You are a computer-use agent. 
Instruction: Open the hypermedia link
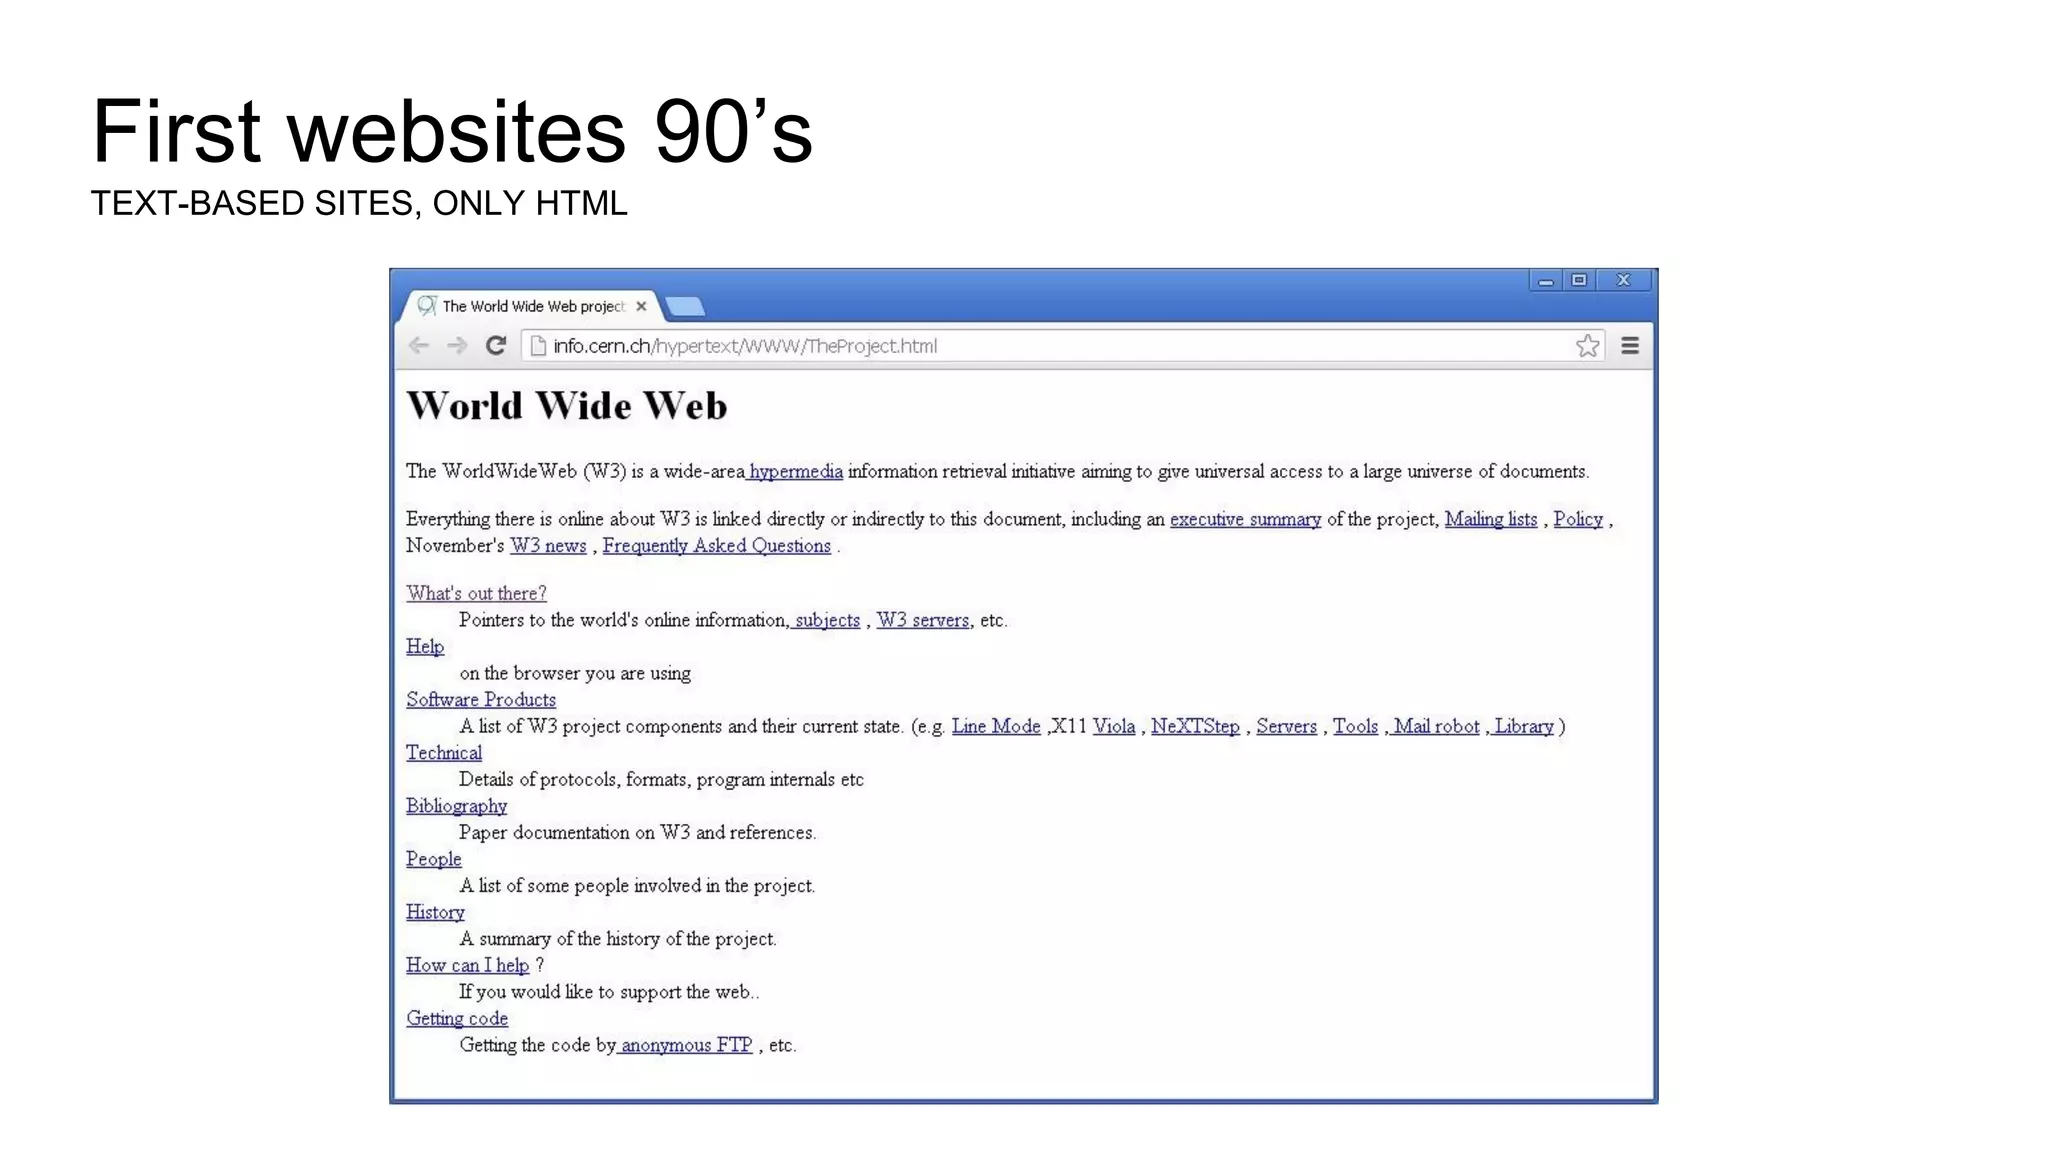(795, 472)
